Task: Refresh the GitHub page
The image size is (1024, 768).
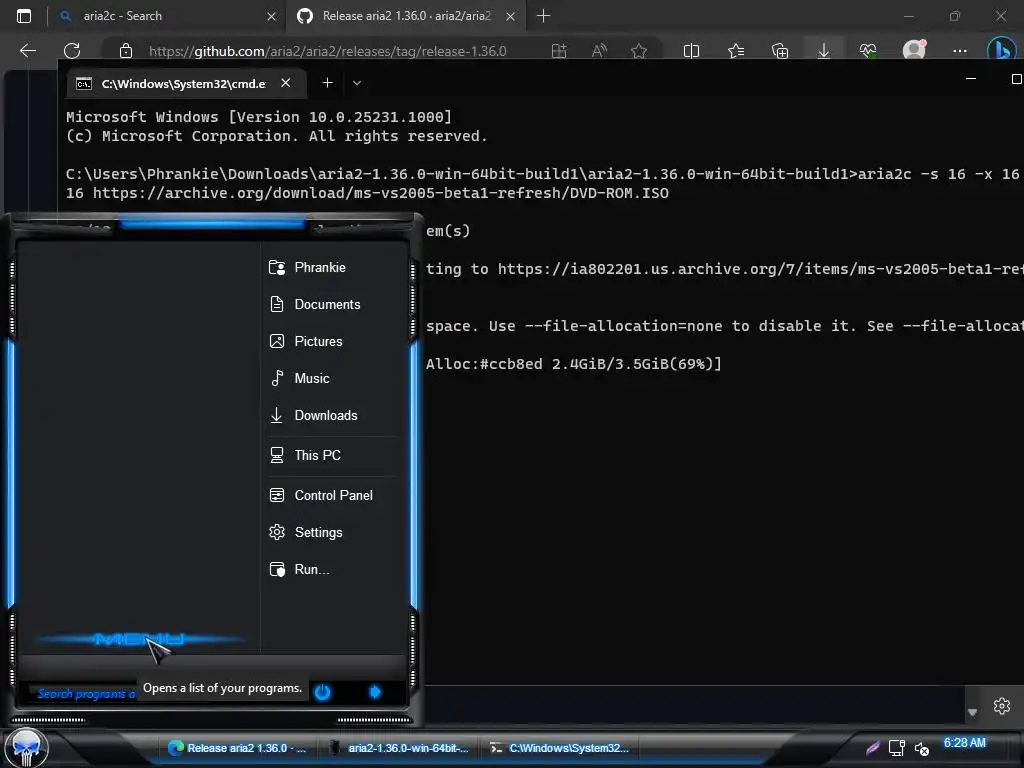Action: (72, 51)
